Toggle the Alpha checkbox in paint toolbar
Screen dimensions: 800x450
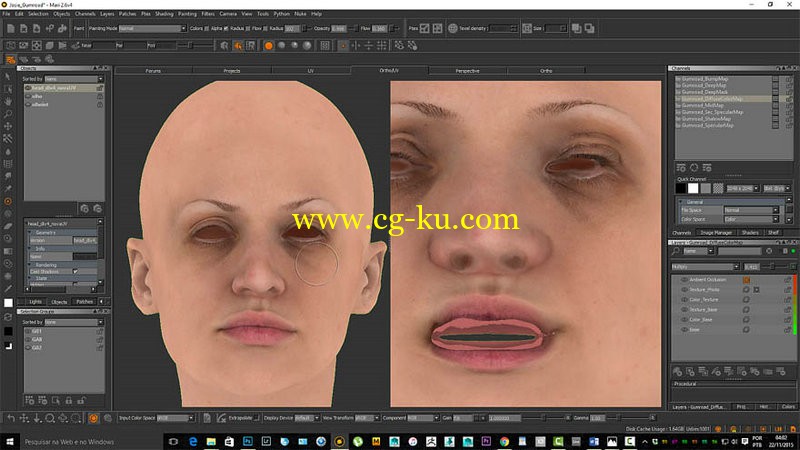(x=226, y=29)
